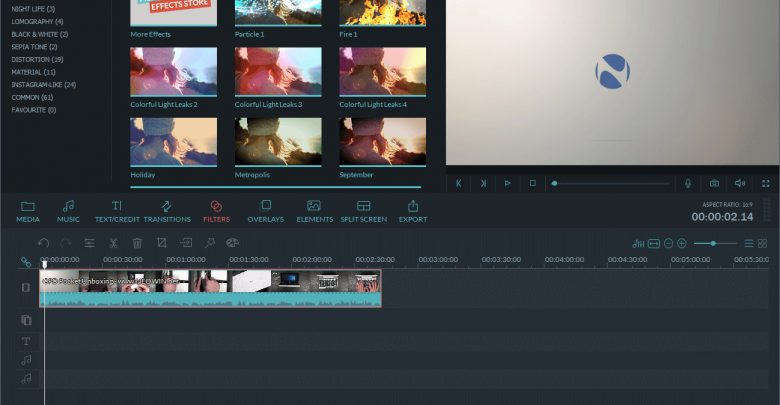Open the Overlays tab
Screen dimensions: 780x405
(266, 211)
